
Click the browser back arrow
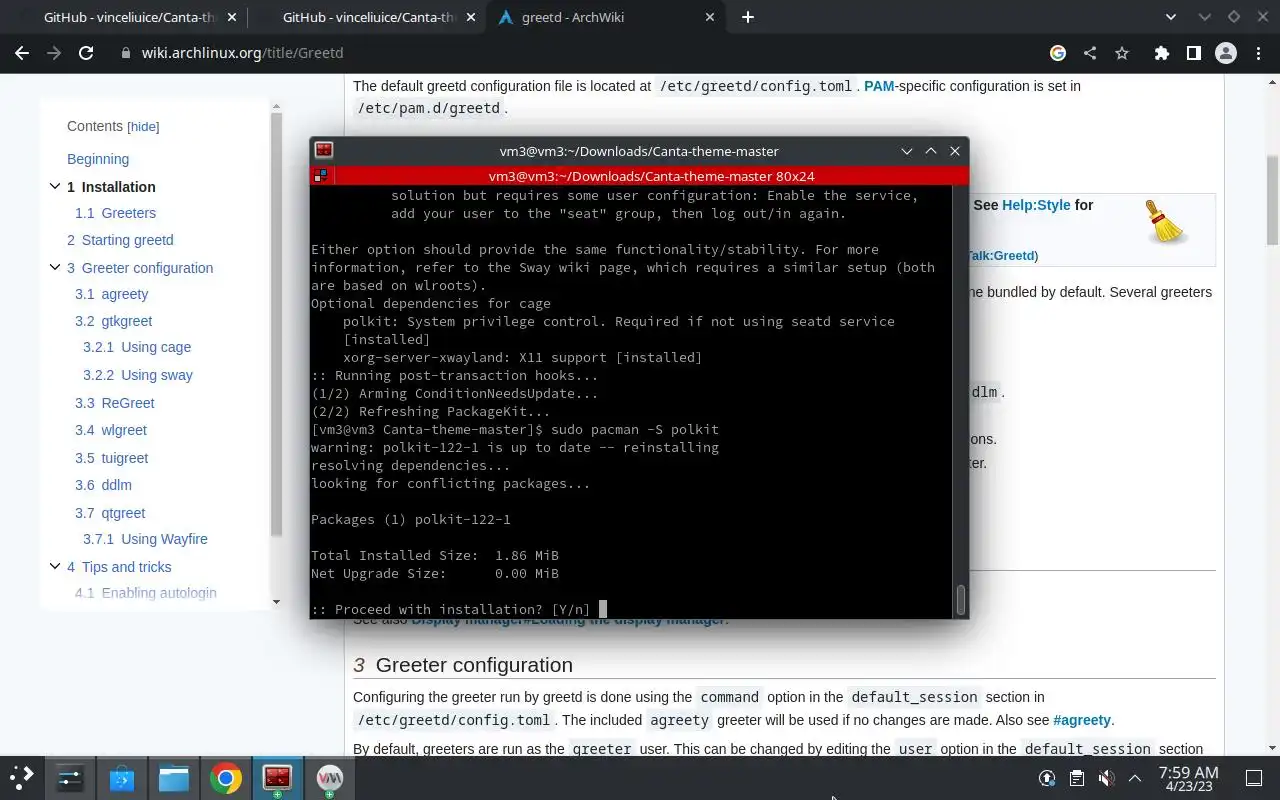click(22, 53)
